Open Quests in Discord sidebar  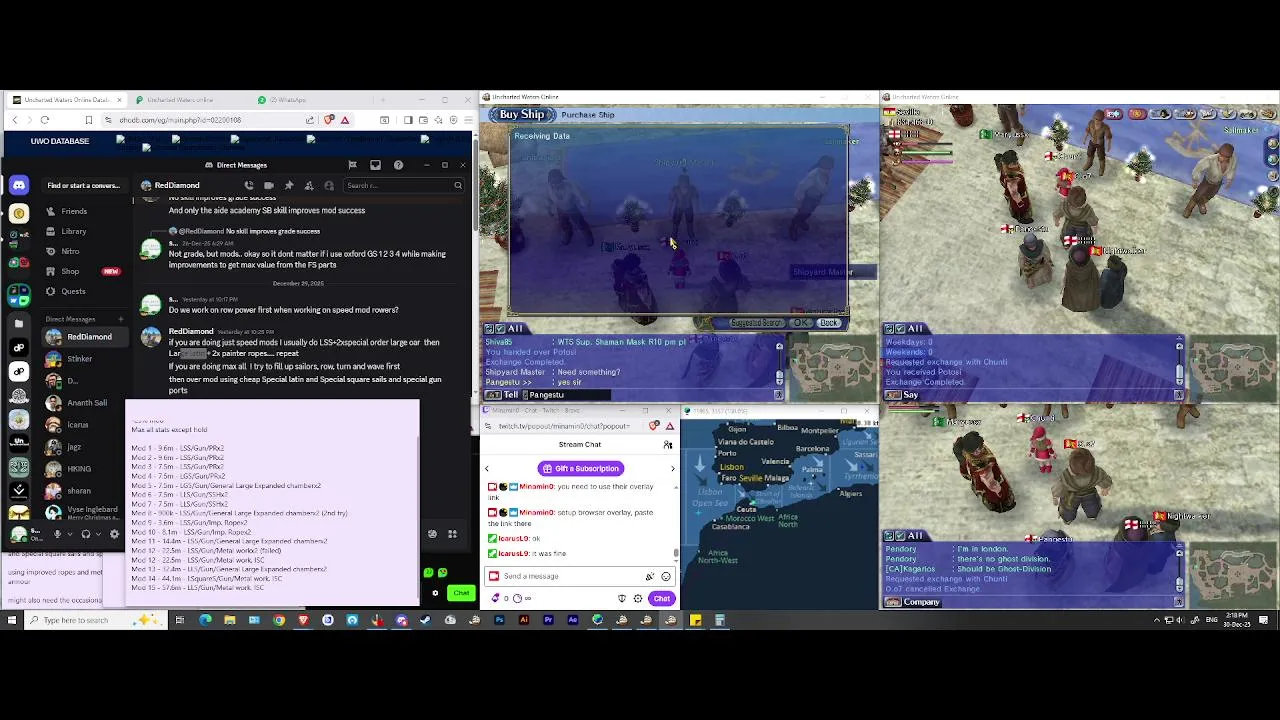[x=73, y=291]
